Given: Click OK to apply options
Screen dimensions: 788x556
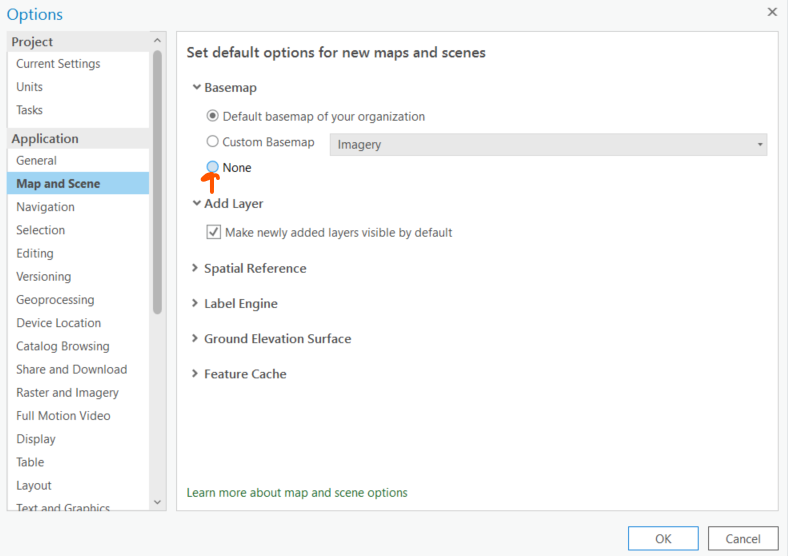Looking at the screenshot, I should coord(663,538).
